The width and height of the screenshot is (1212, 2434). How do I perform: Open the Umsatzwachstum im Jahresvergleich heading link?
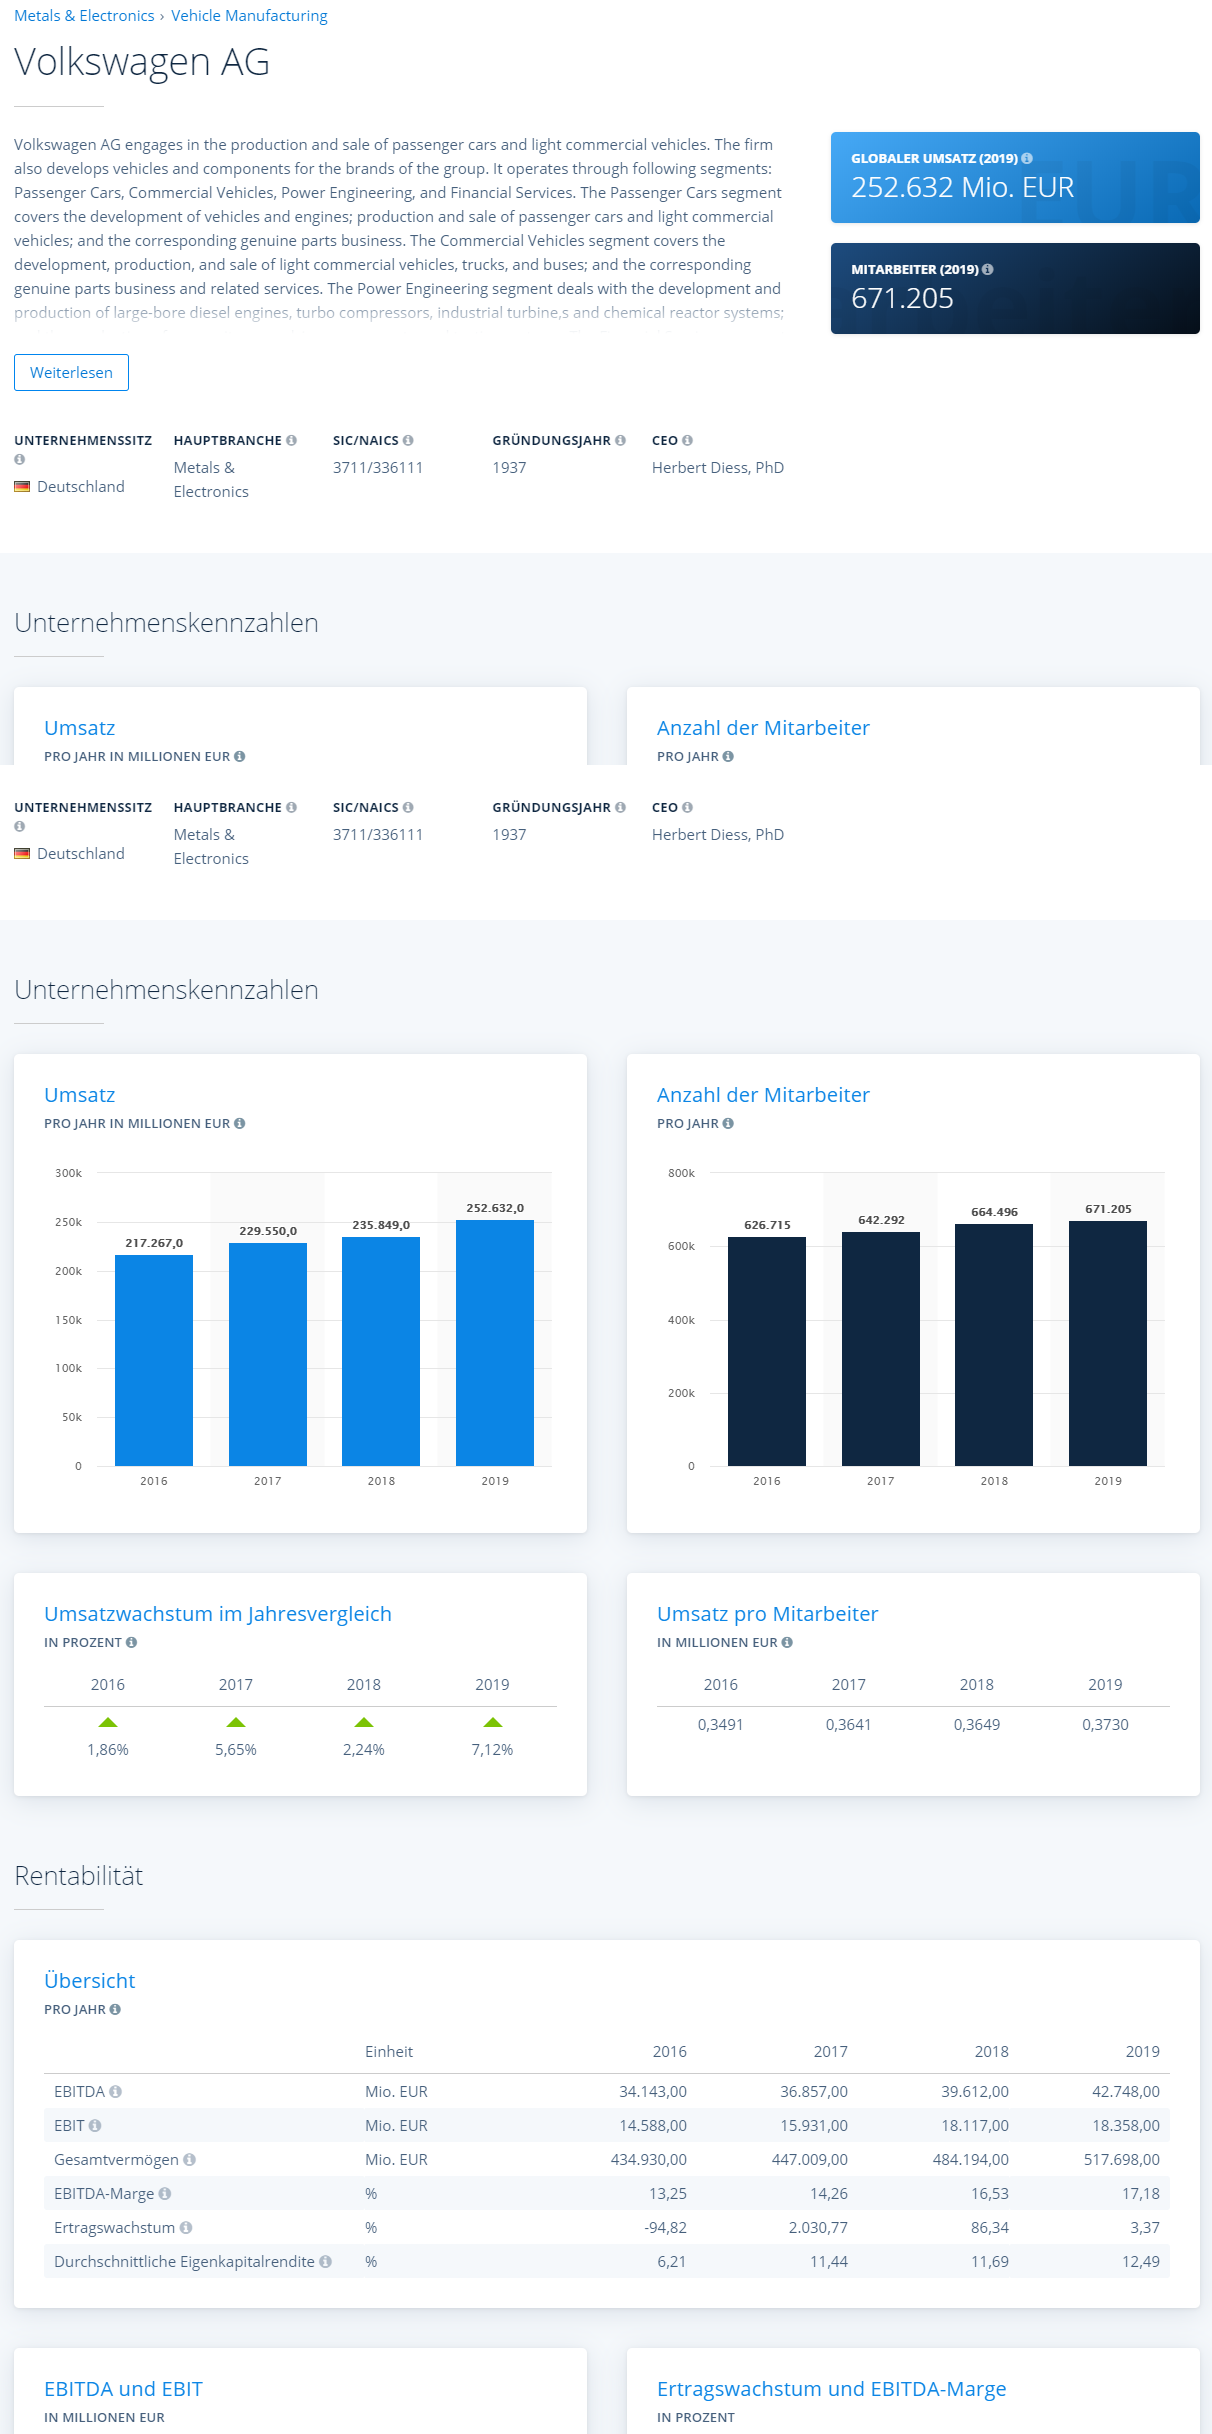click(x=218, y=1613)
